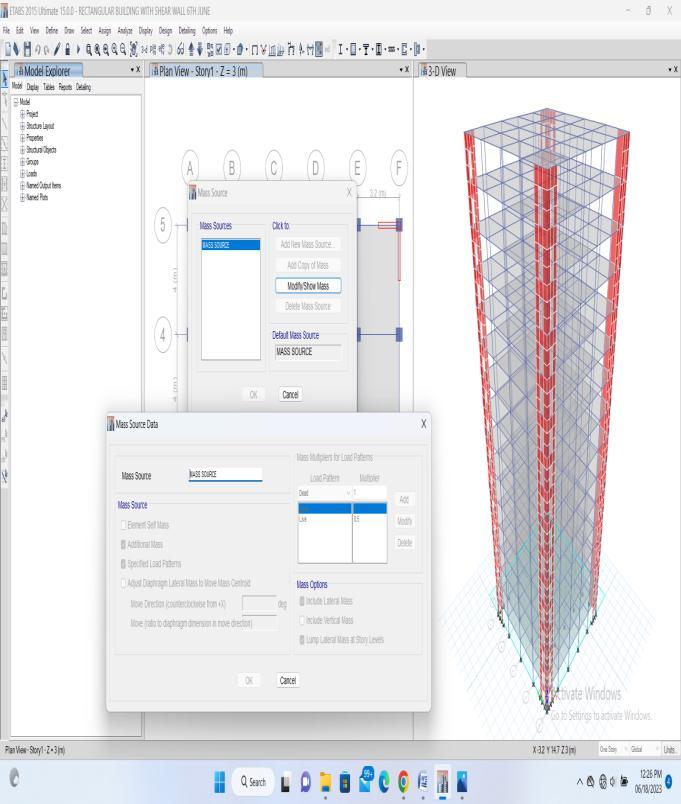The width and height of the screenshot is (681, 804).
Task: Open Microsoft Store taskbar icon
Action: click(x=345, y=781)
